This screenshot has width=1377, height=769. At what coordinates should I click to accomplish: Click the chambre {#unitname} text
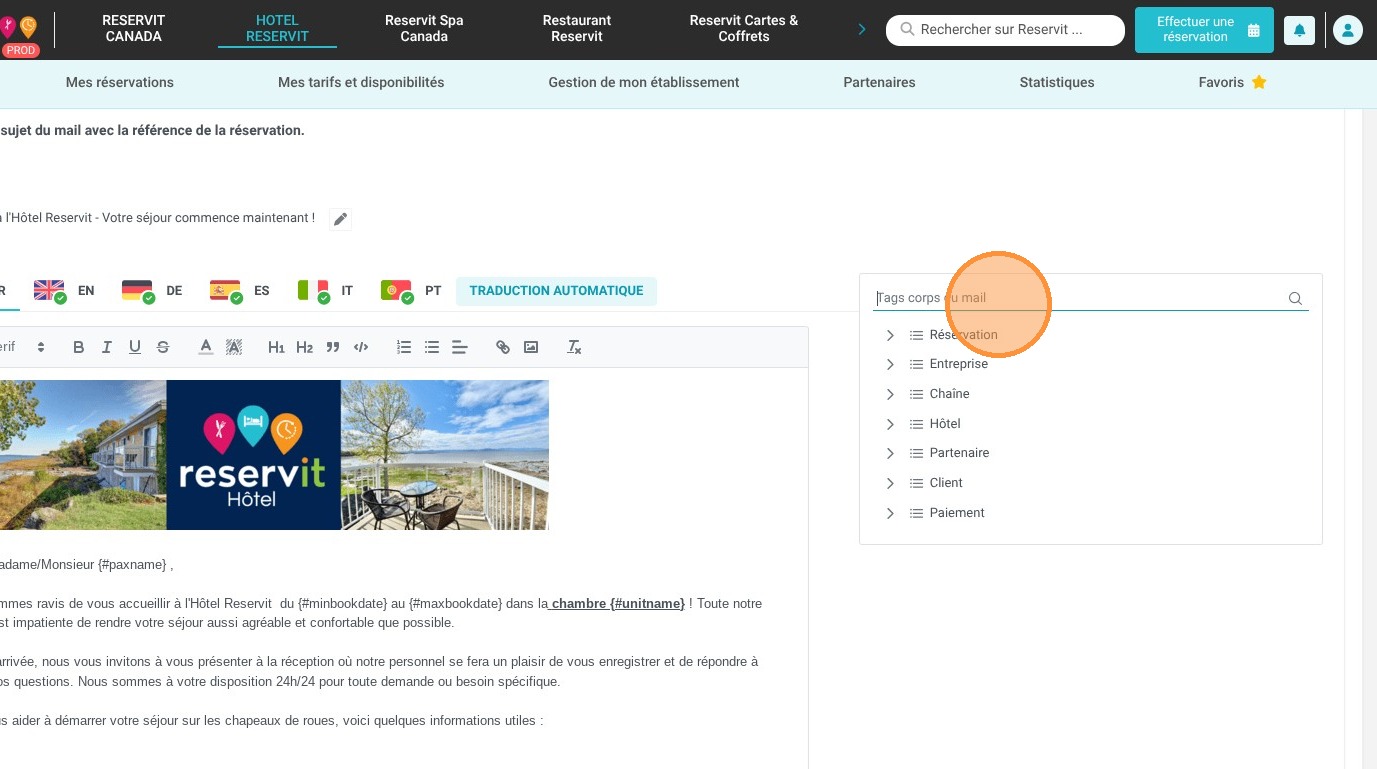tap(618, 604)
